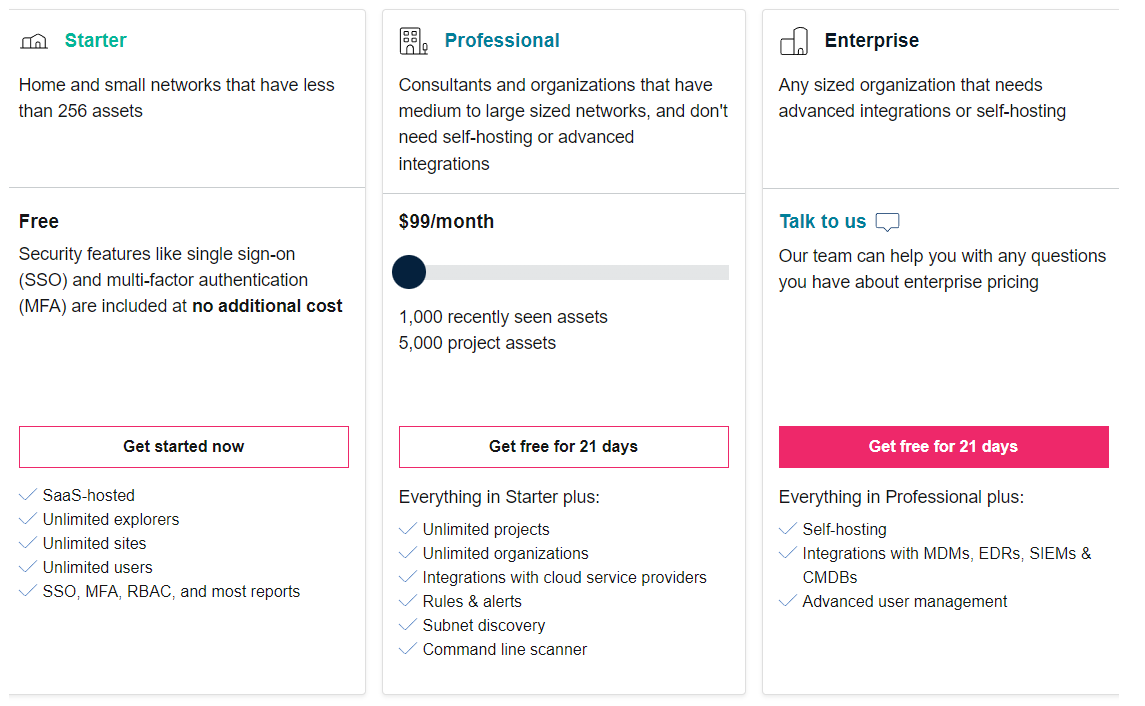Viewport: 1145px width, 706px height.
Task: Click the Professional plan building icon
Action: (x=413, y=41)
